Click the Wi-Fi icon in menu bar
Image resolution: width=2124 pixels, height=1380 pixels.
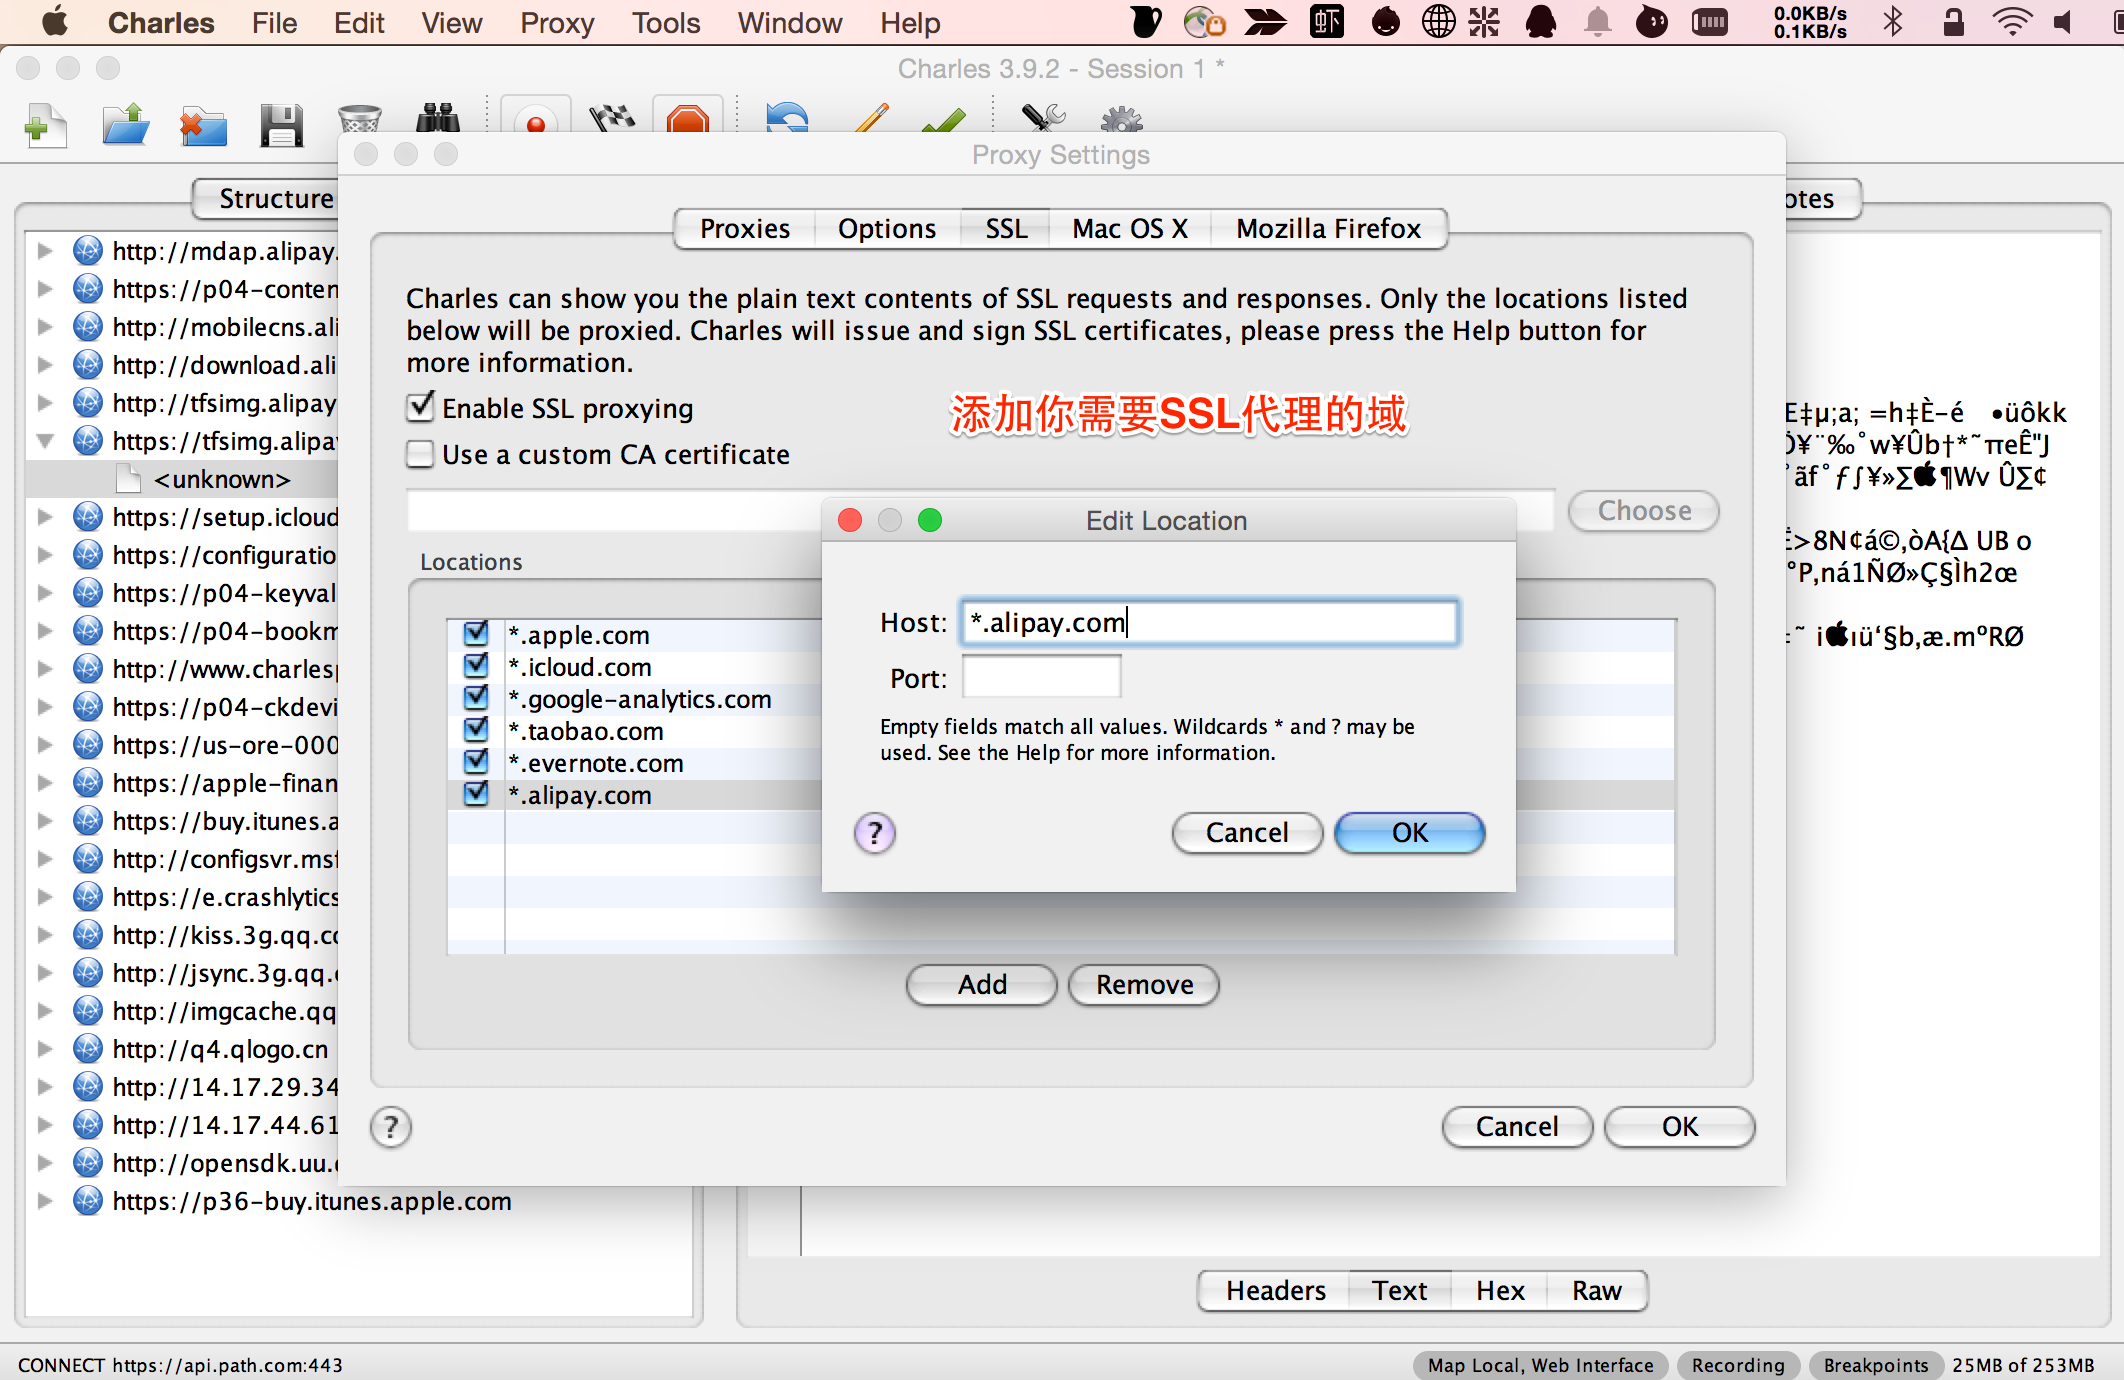[x=2012, y=22]
